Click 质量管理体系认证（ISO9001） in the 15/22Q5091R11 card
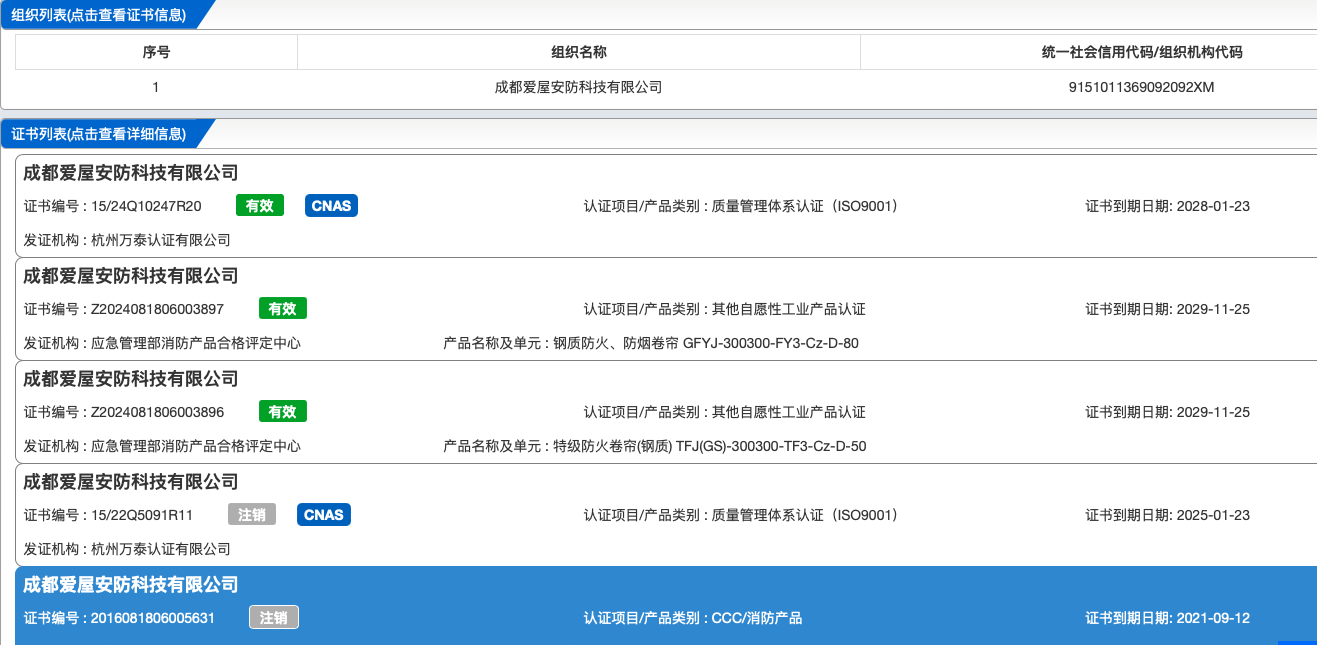1317x645 pixels. (804, 515)
